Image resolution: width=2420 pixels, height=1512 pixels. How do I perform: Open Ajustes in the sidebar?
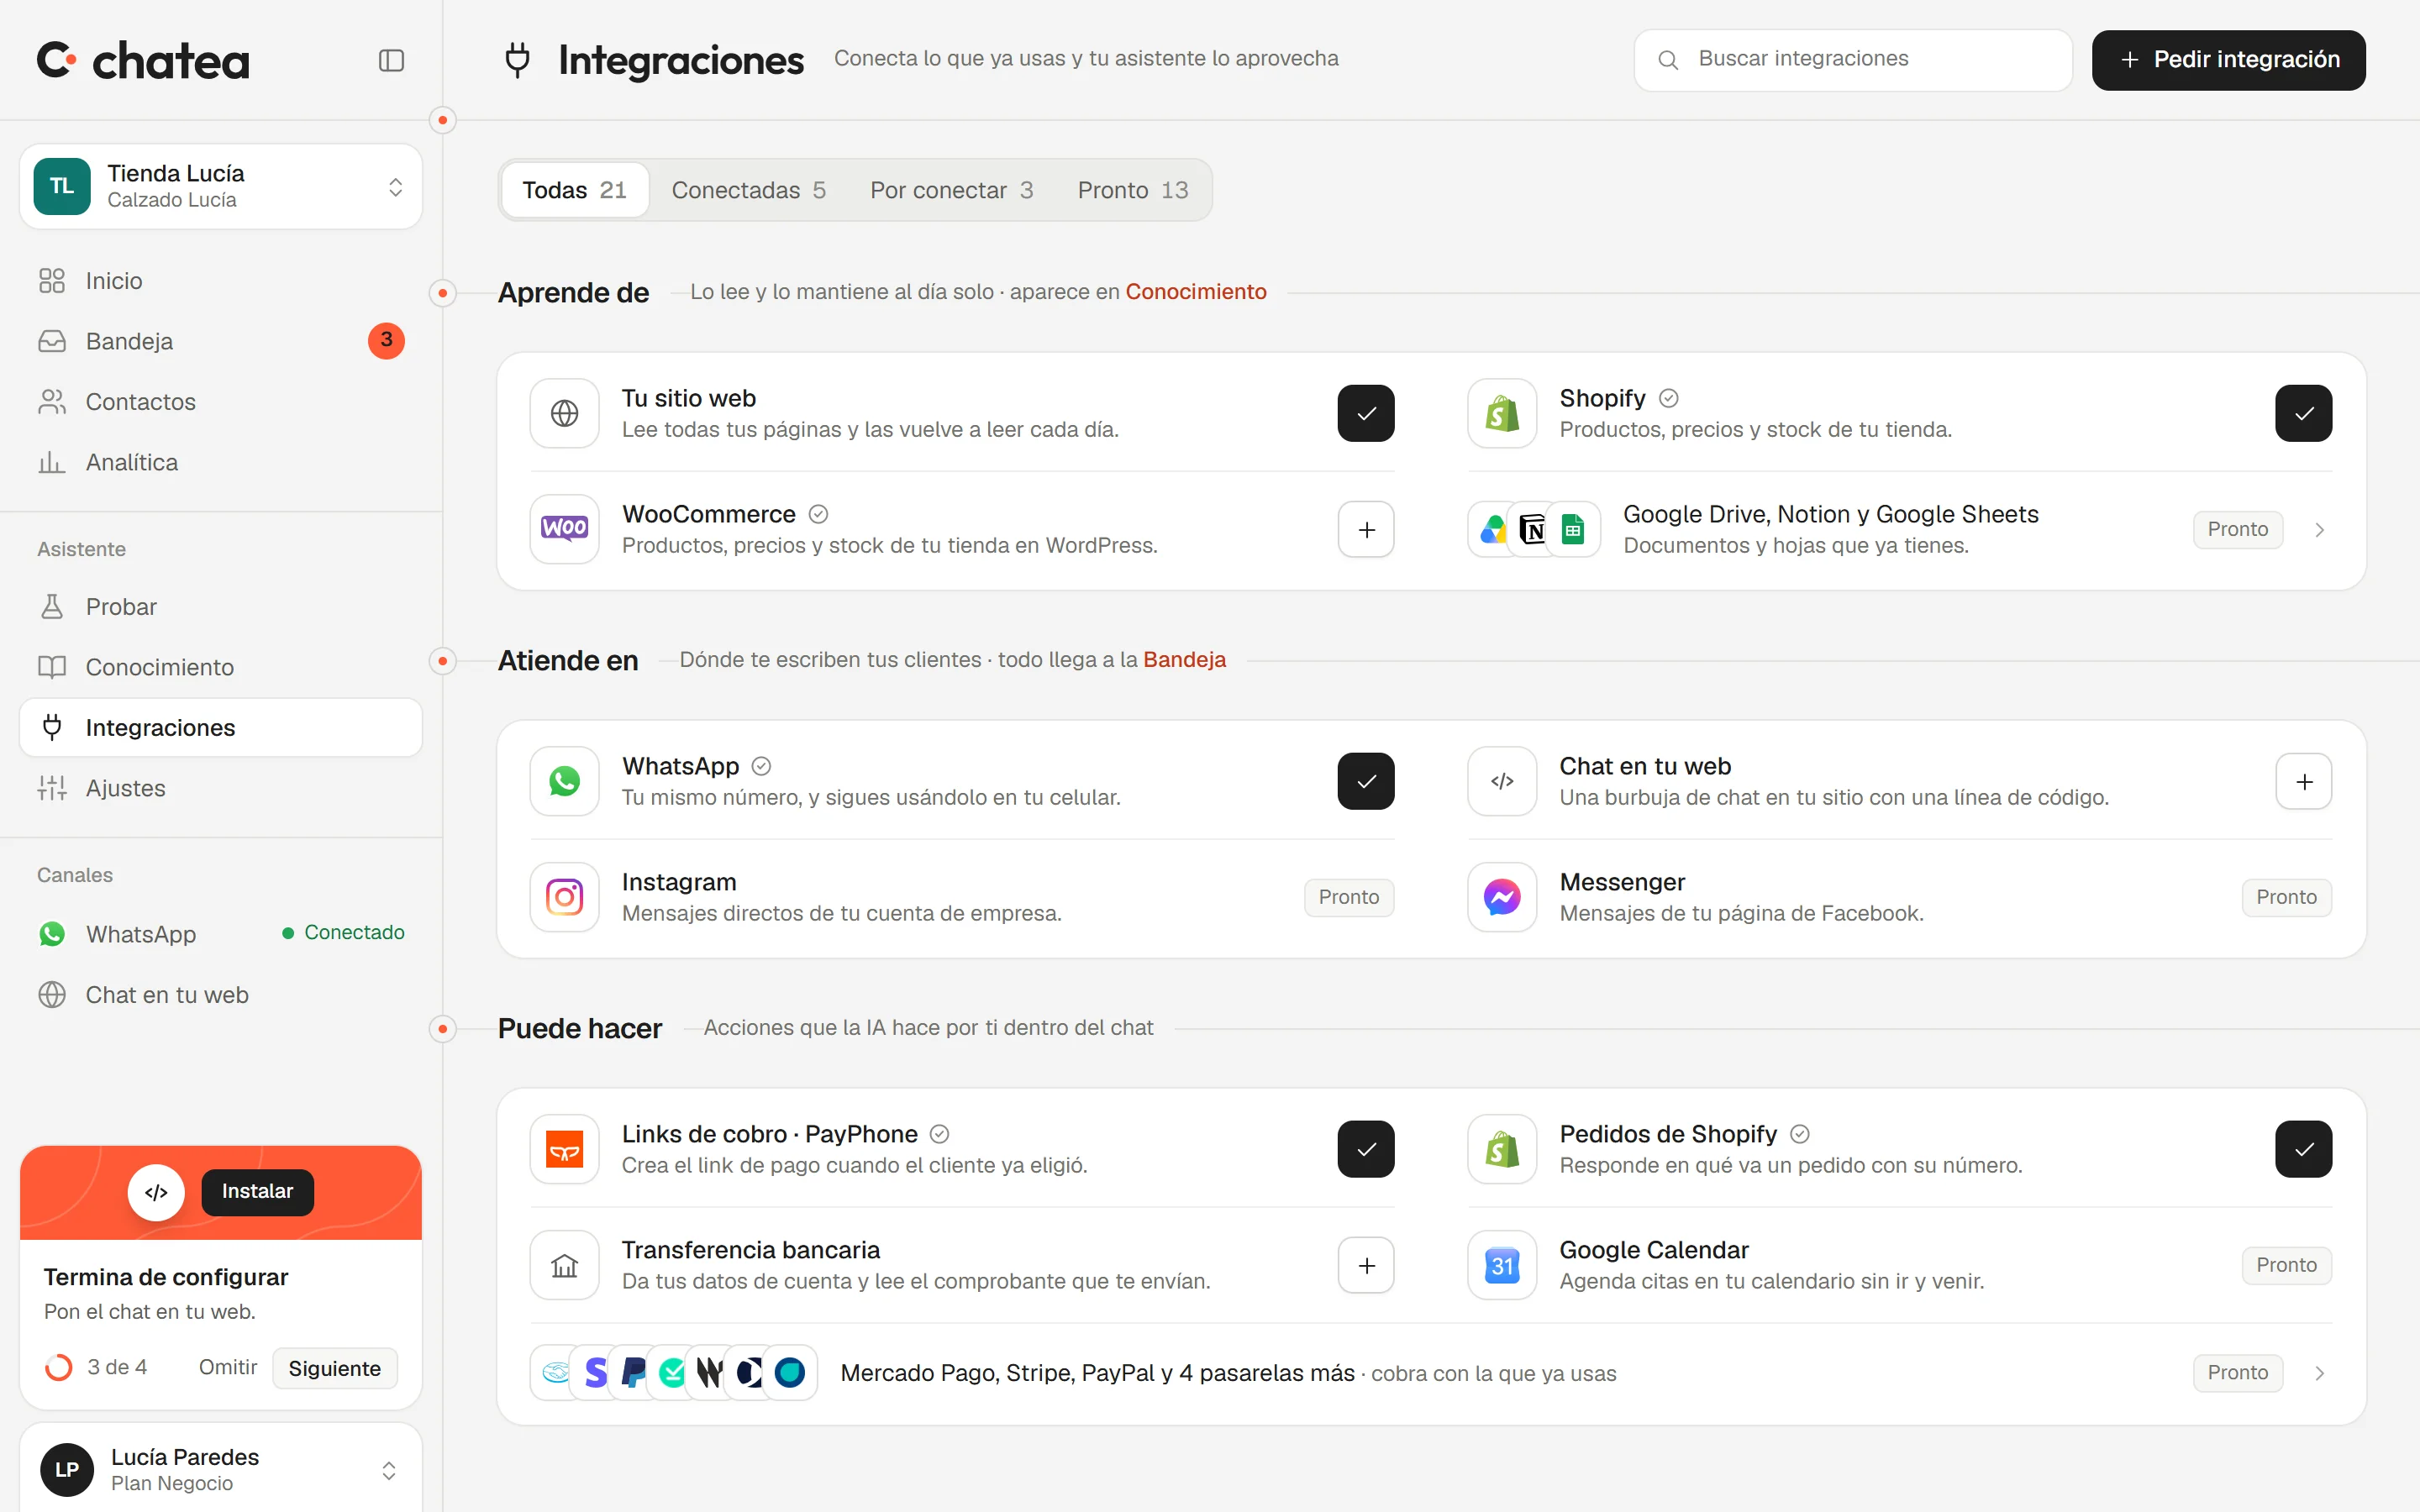221,788
